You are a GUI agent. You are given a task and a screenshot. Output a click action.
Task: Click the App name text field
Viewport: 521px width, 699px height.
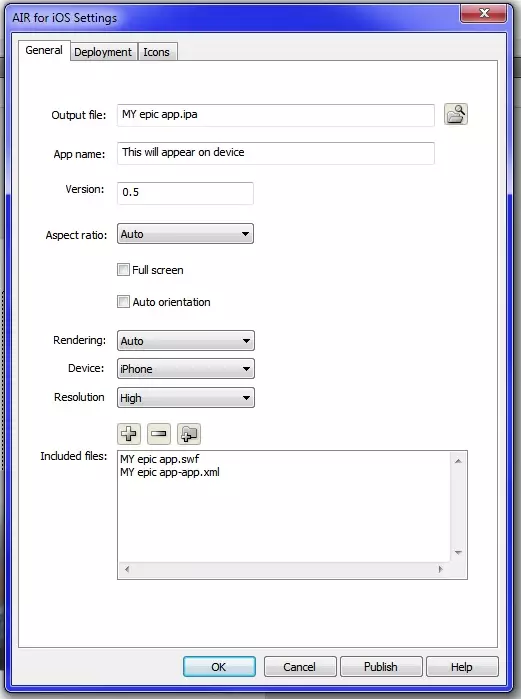(276, 153)
